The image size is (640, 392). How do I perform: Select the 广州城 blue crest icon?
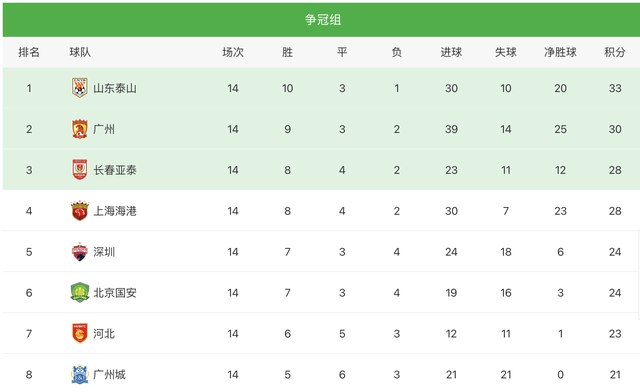80,374
